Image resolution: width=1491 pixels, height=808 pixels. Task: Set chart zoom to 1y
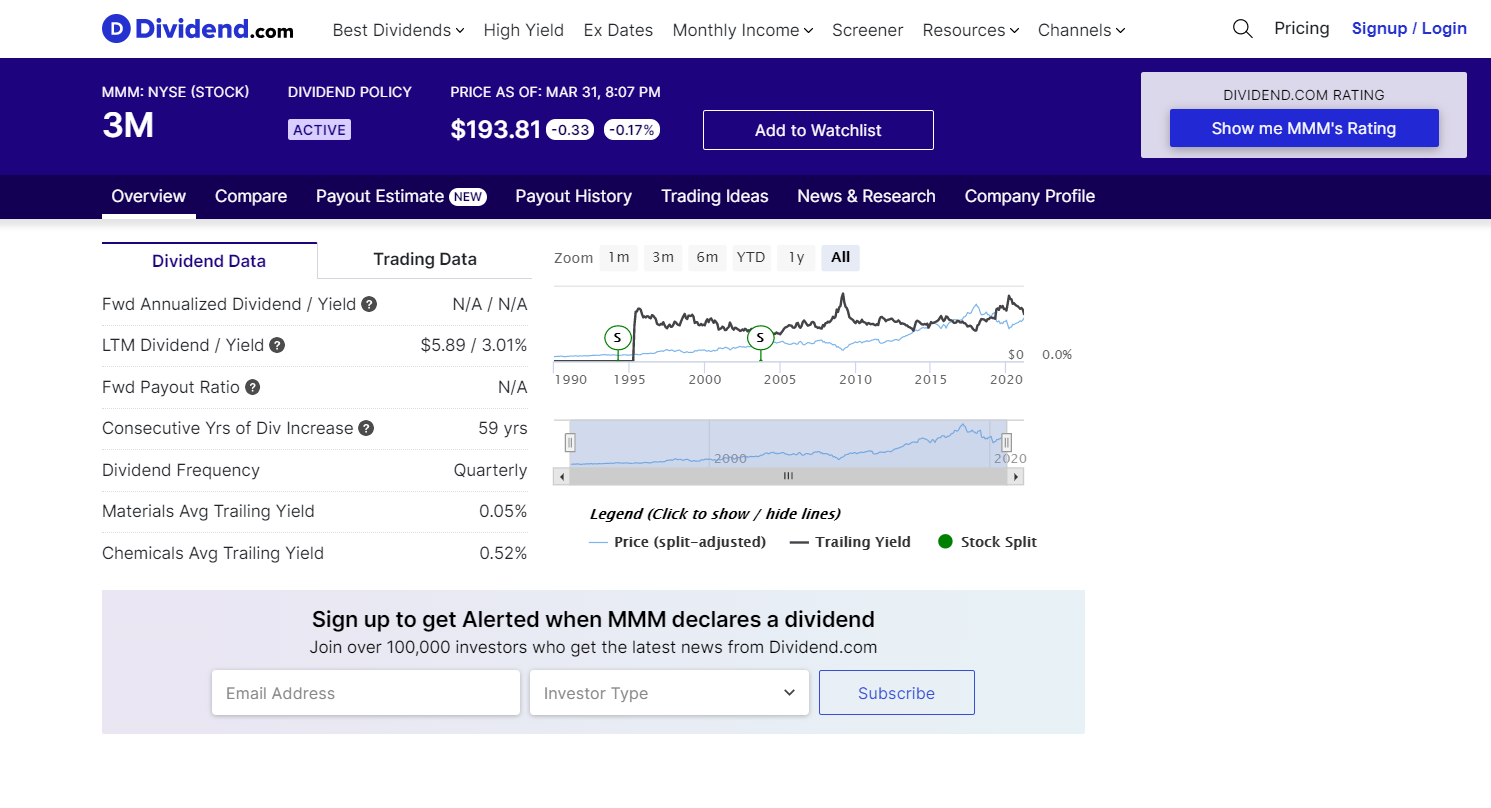pos(796,257)
